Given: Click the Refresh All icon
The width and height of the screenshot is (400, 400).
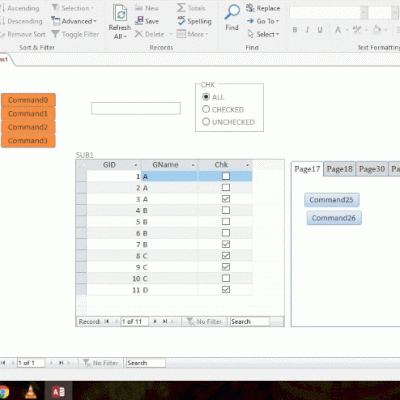Looking at the screenshot, I should [x=120, y=14].
